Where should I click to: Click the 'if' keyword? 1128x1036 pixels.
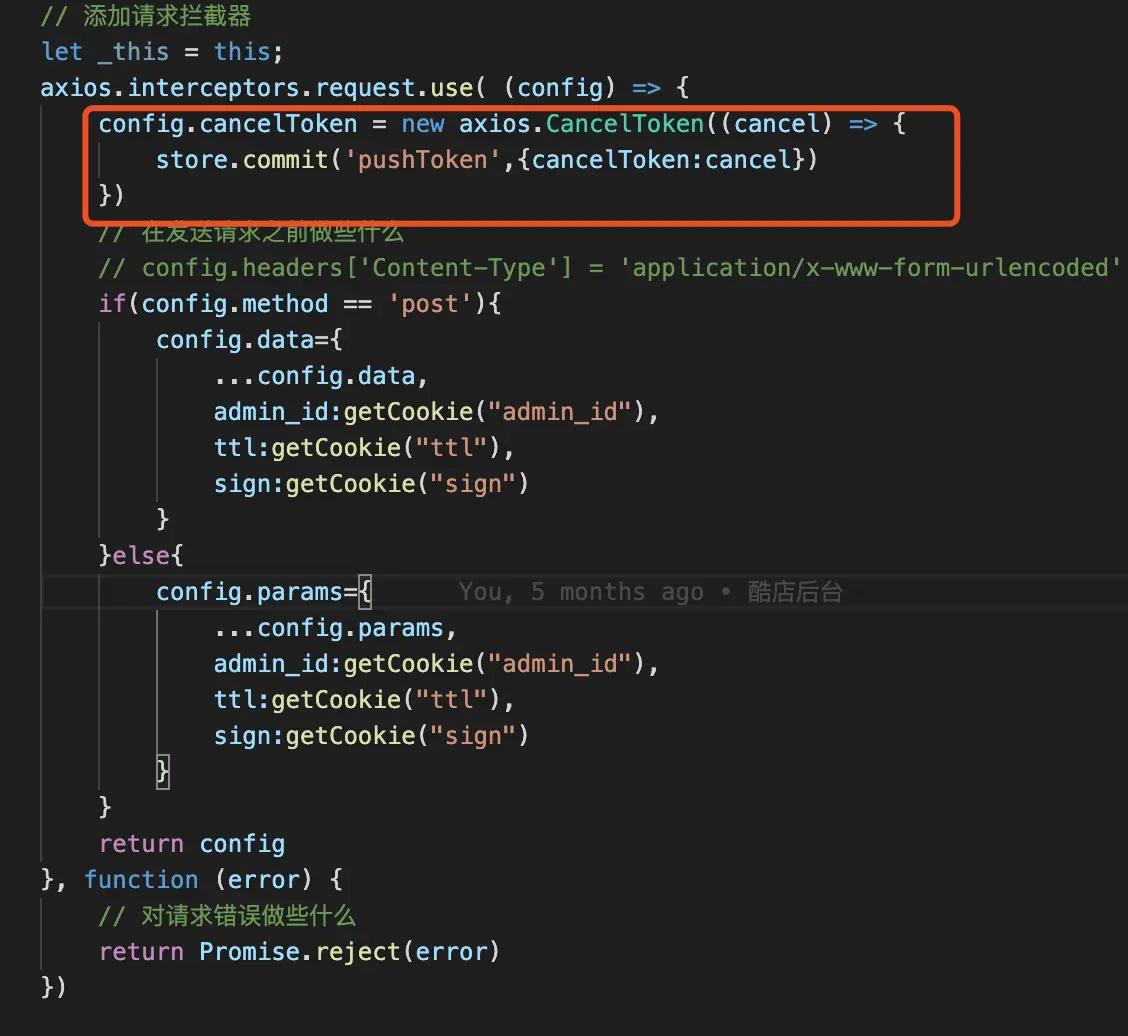[112, 304]
